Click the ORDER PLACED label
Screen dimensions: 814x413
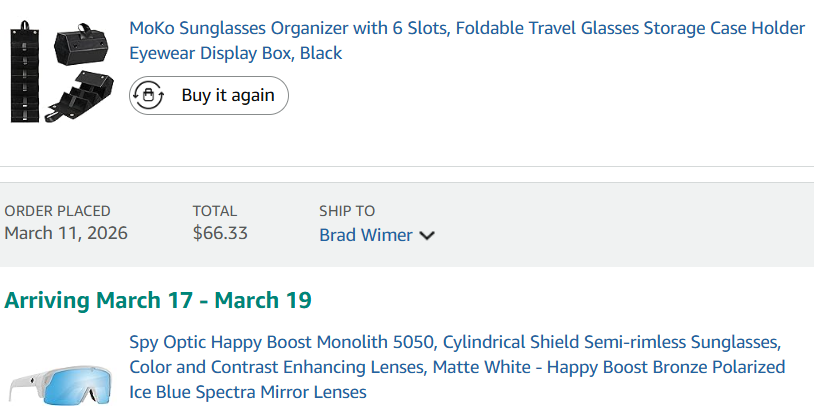(x=58, y=211)
